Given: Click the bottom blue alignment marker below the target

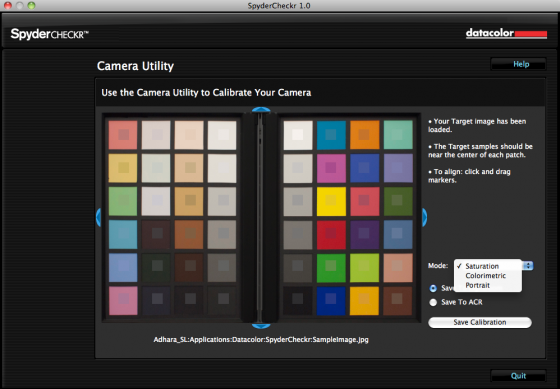Looking at the screenshot, I should click(261, 326).
